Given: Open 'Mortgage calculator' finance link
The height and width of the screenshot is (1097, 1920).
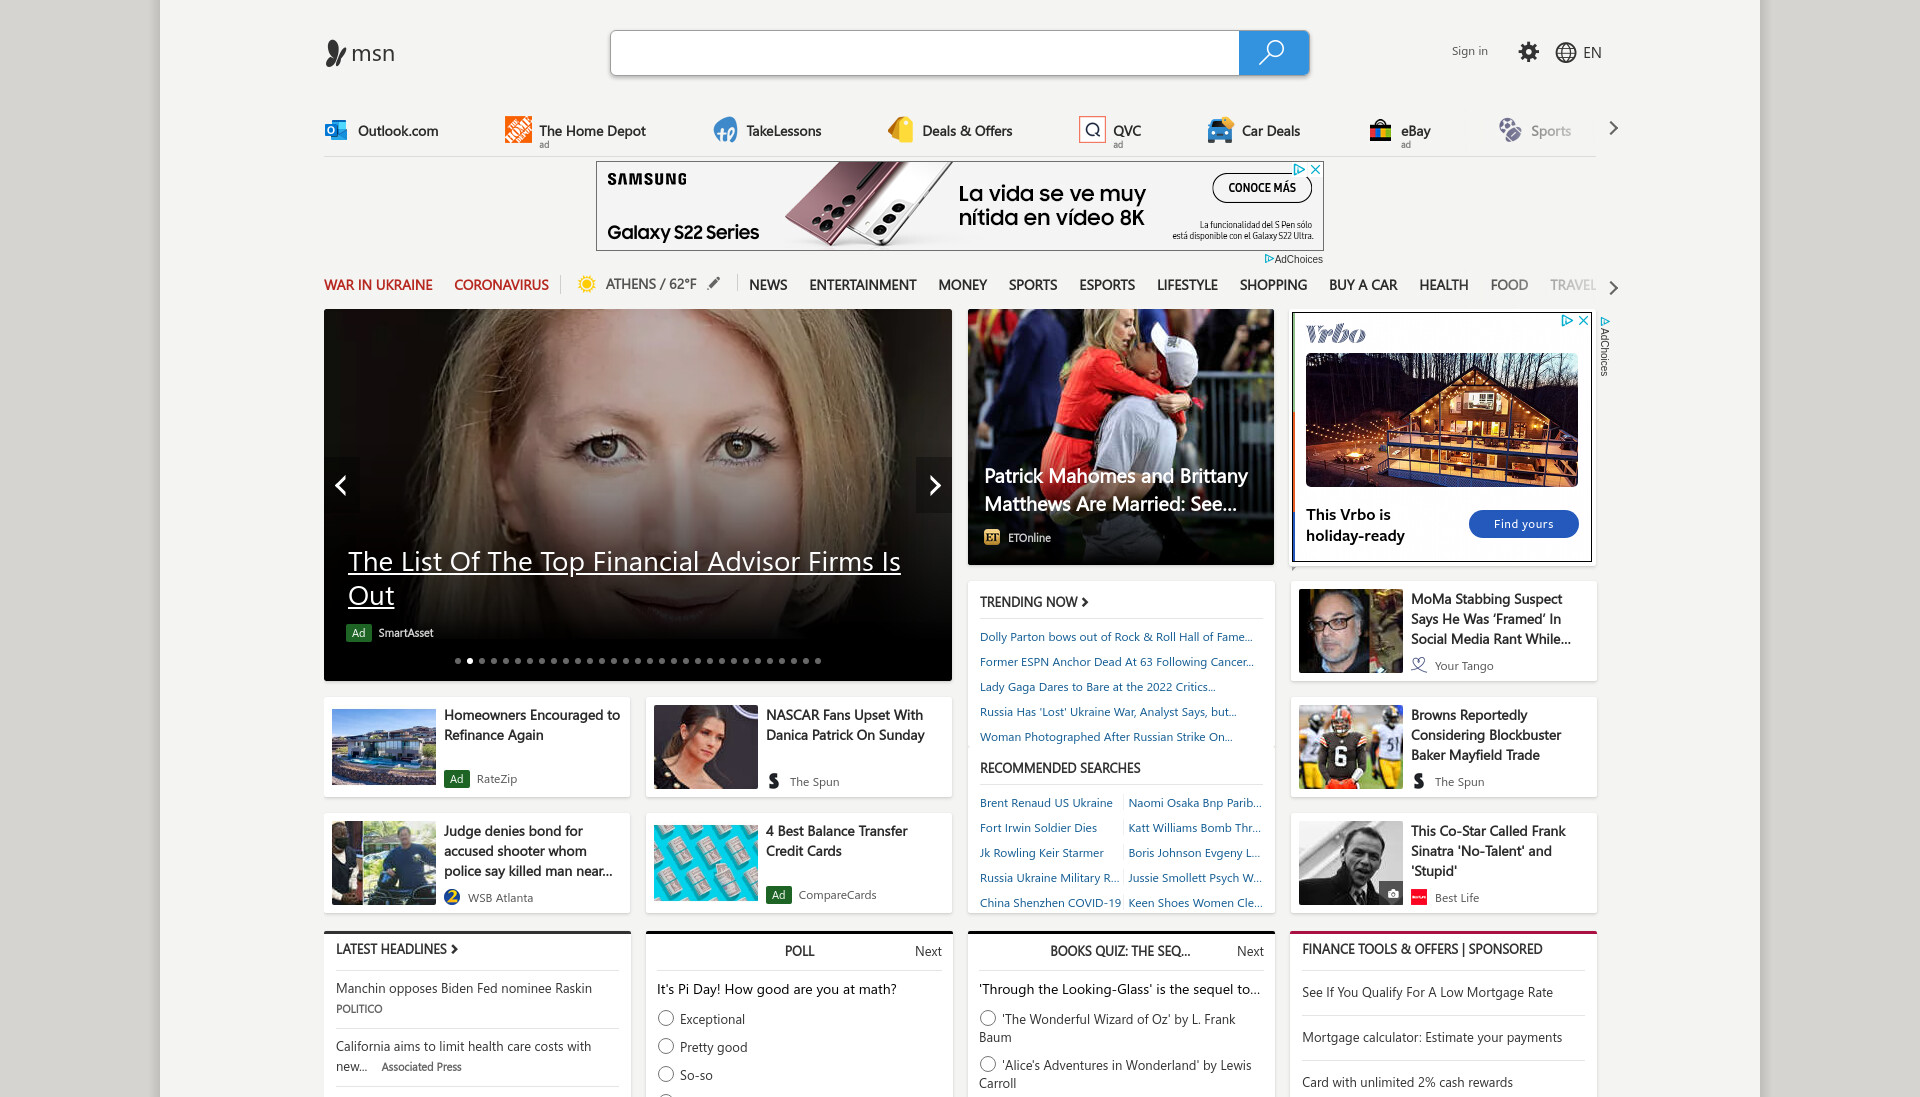Looking at the screenshot, I should click(1432, 1037).
